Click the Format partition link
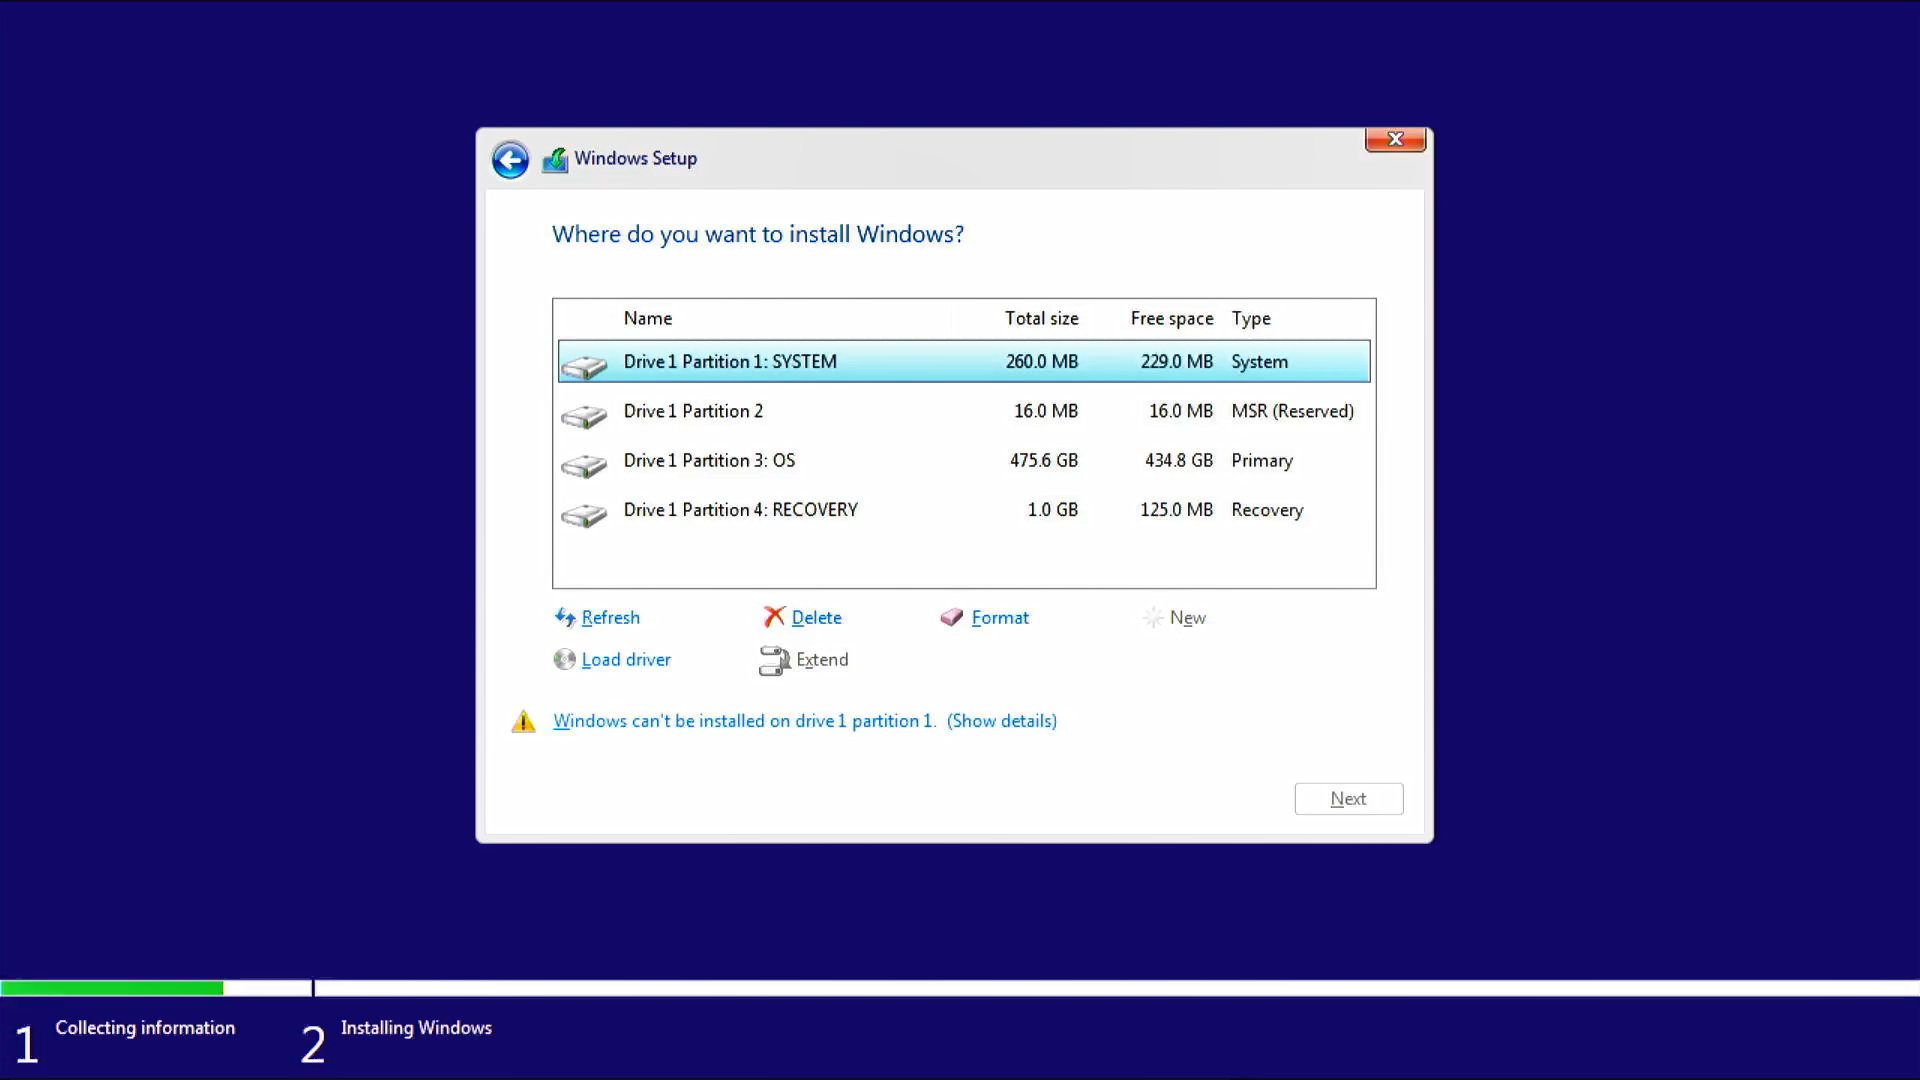Image resolution: width=1920 pixels, height=1080 pixels. point(1000,618)
